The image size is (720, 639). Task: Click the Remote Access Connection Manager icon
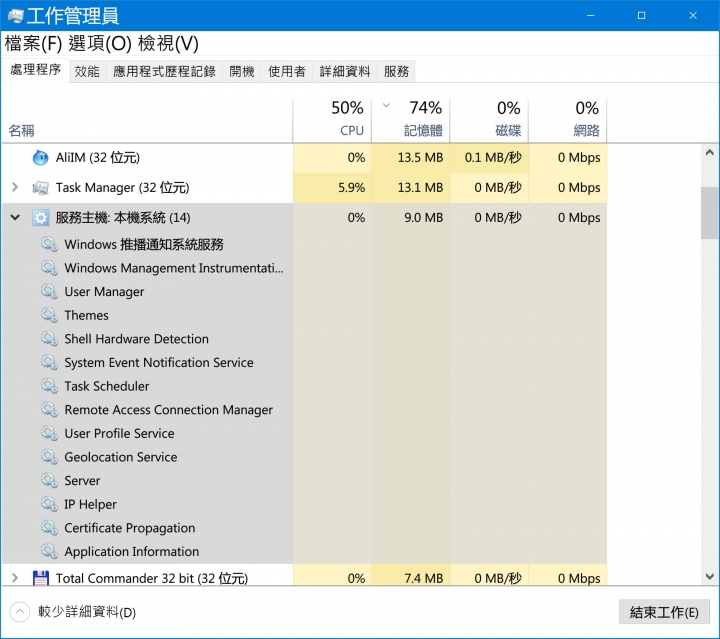(x=49, y=409)
